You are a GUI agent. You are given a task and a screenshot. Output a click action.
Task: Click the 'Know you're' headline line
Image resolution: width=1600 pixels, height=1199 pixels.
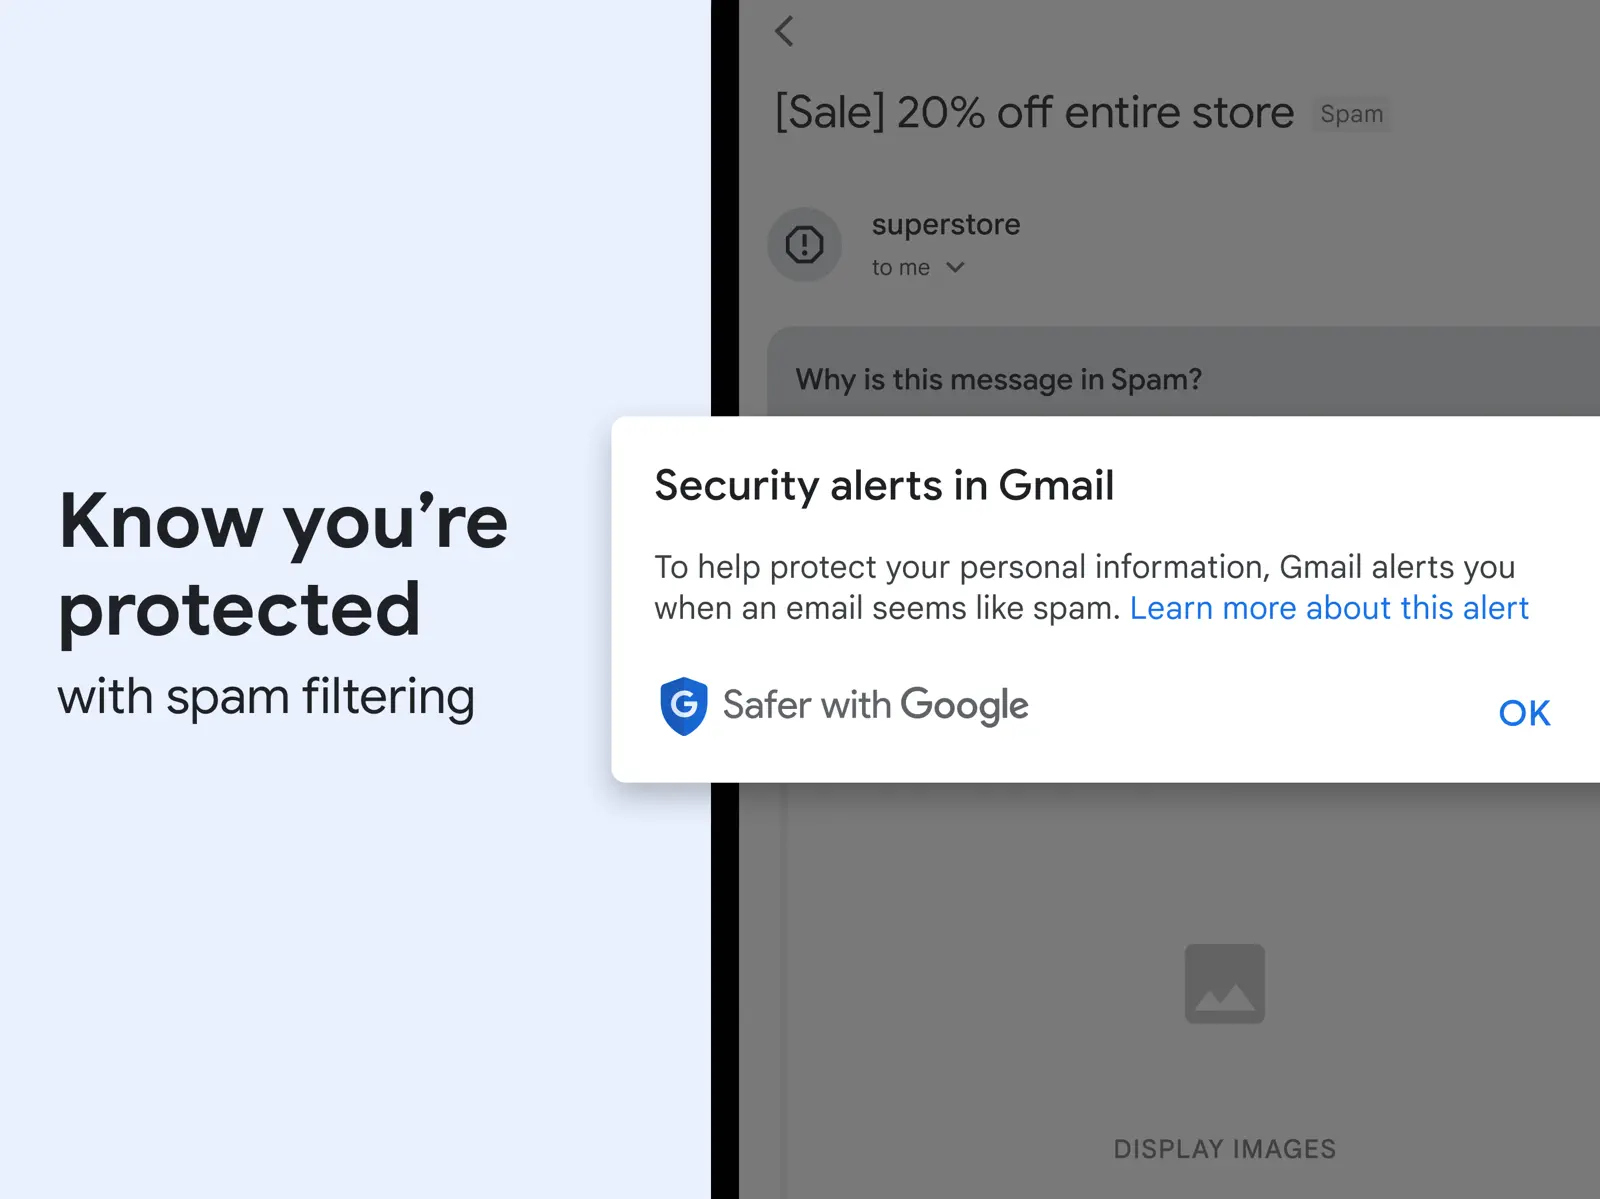click(x=284, y=522)
